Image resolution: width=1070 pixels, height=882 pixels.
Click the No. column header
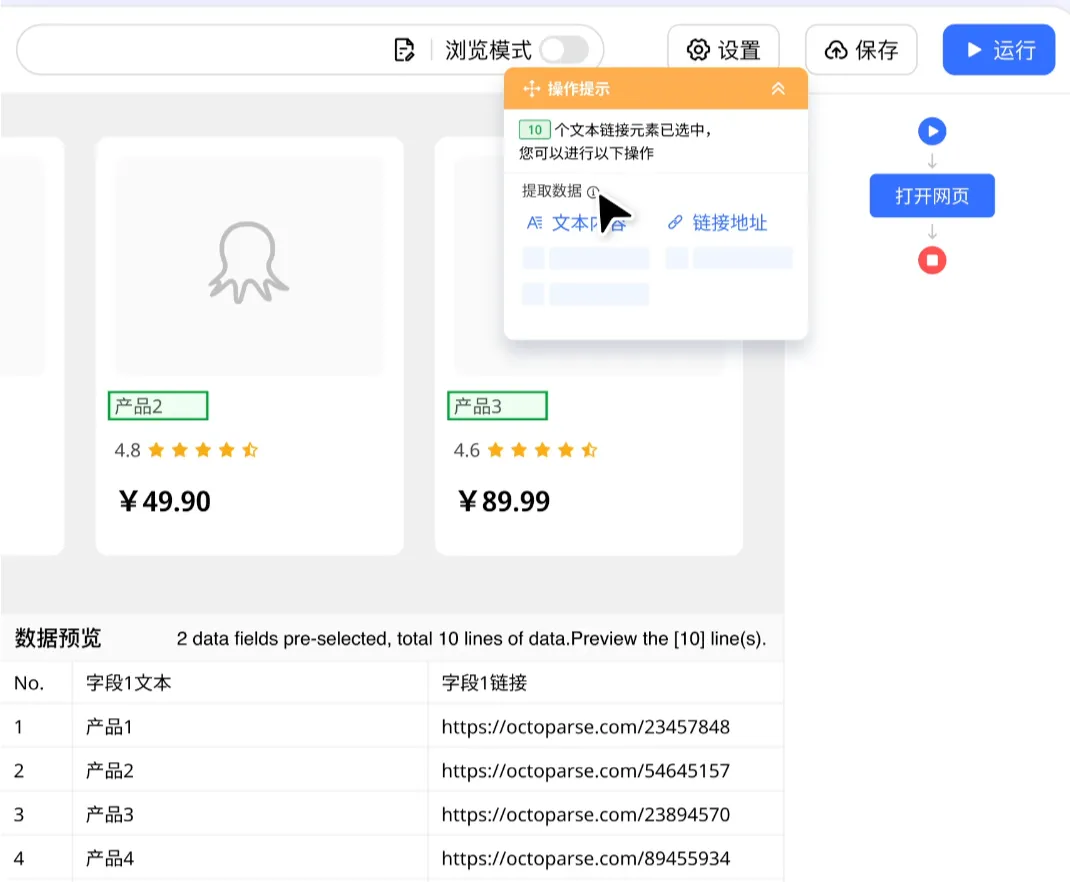[29, 683]
